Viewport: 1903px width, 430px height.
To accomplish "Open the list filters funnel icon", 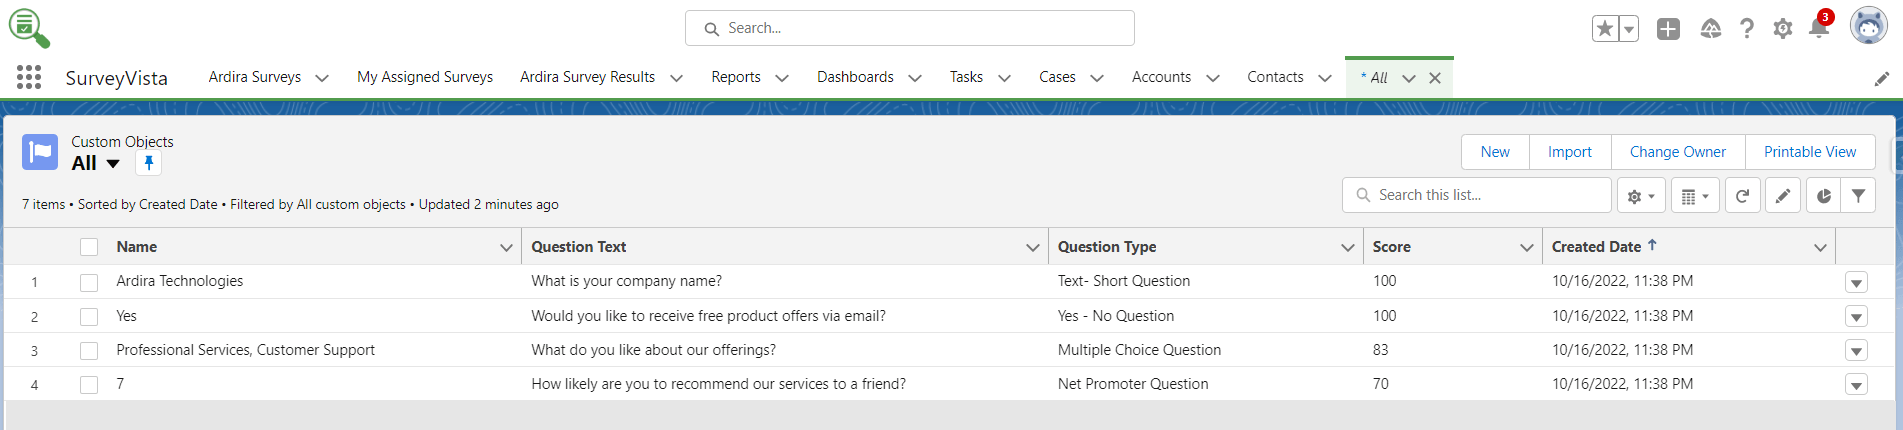I will point(1858,196).
